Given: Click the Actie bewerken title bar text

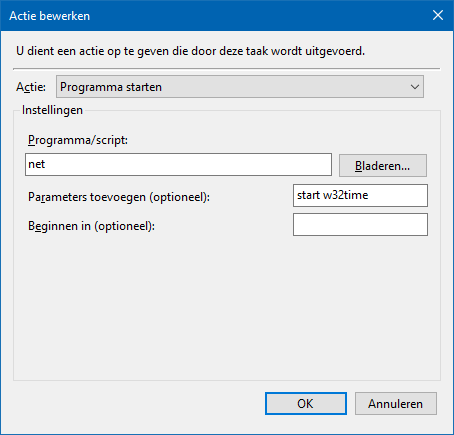Looking at the screenshot, I should click(50, 16).
